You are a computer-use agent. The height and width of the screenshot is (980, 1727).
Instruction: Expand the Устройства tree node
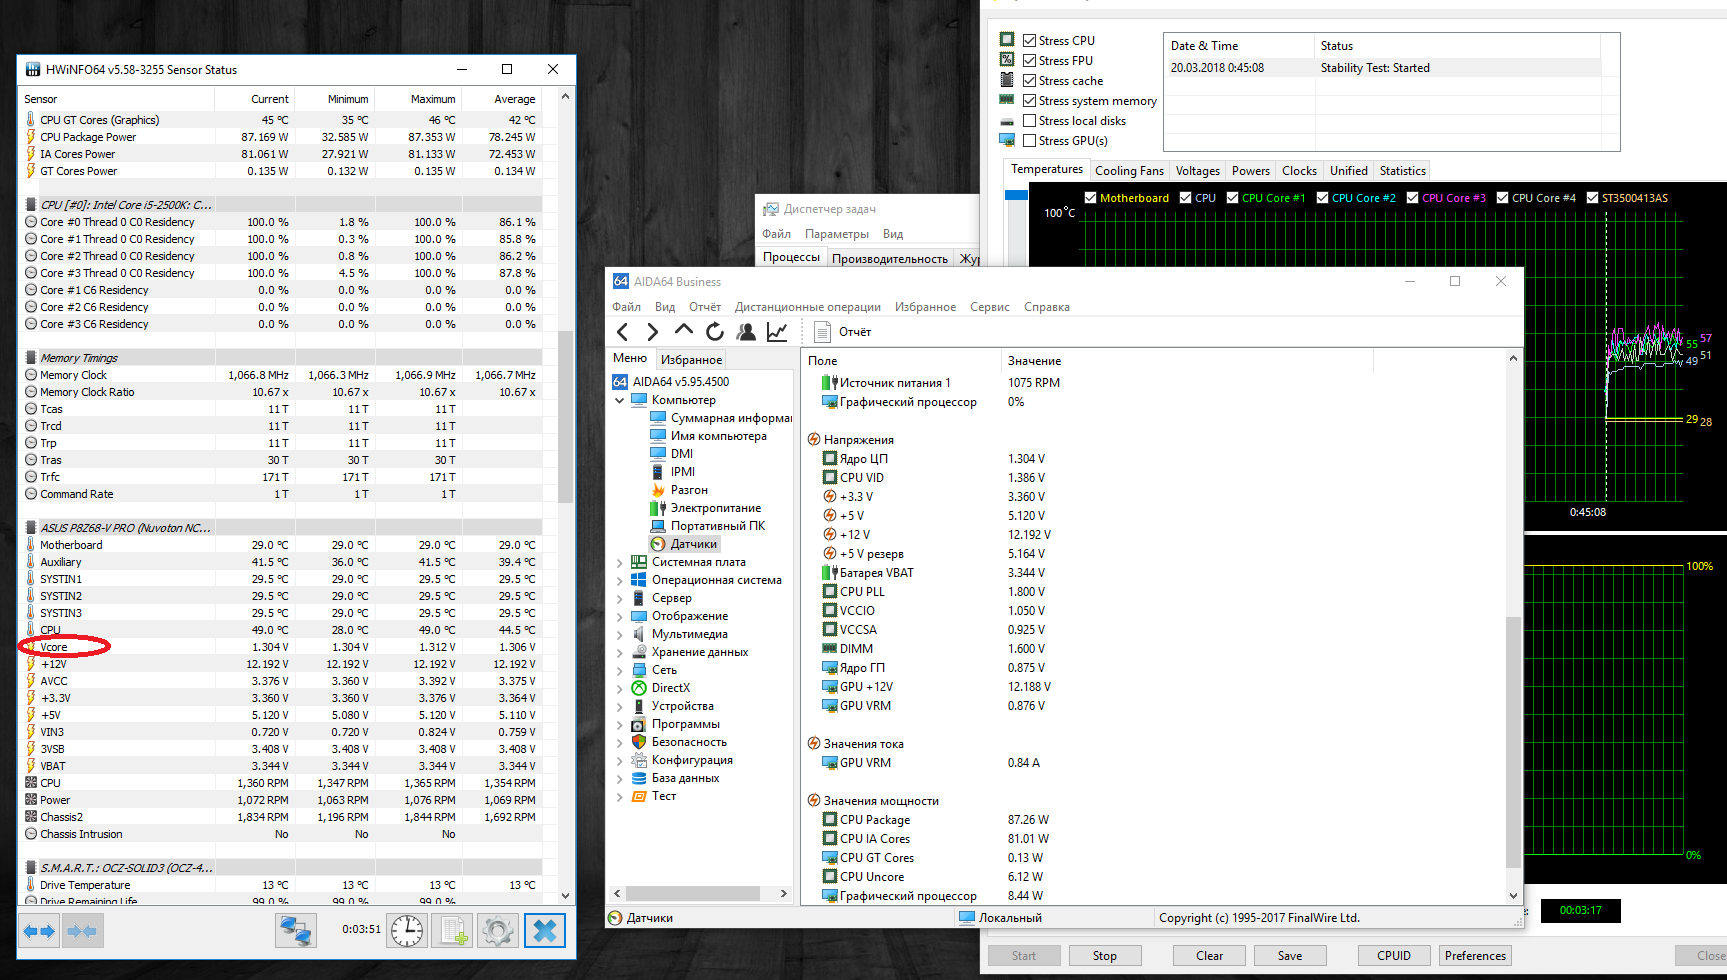pos(620,706)
